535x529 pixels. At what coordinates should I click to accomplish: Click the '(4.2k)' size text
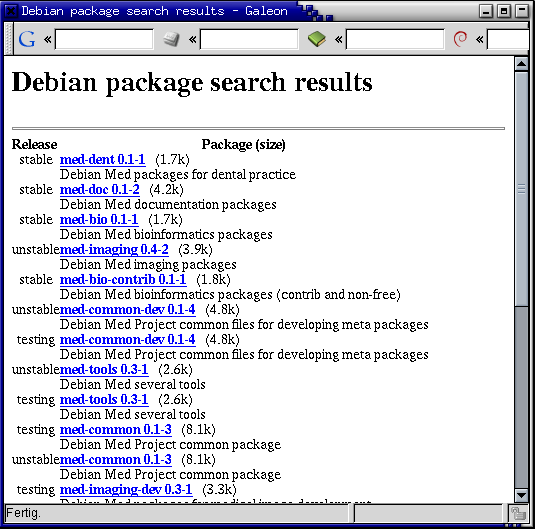(167, 189)
